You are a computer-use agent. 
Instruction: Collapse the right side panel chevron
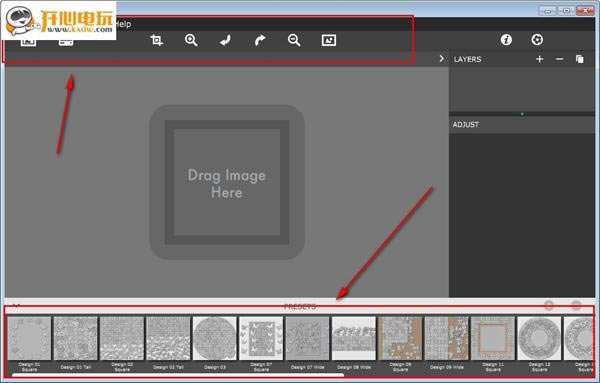coord(442,59)
